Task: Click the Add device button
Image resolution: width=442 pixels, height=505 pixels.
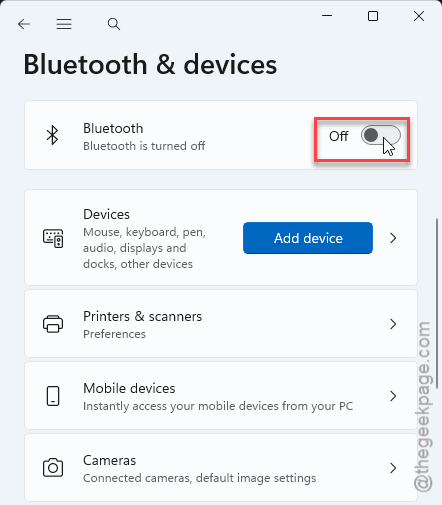Action: coord(308,238)
